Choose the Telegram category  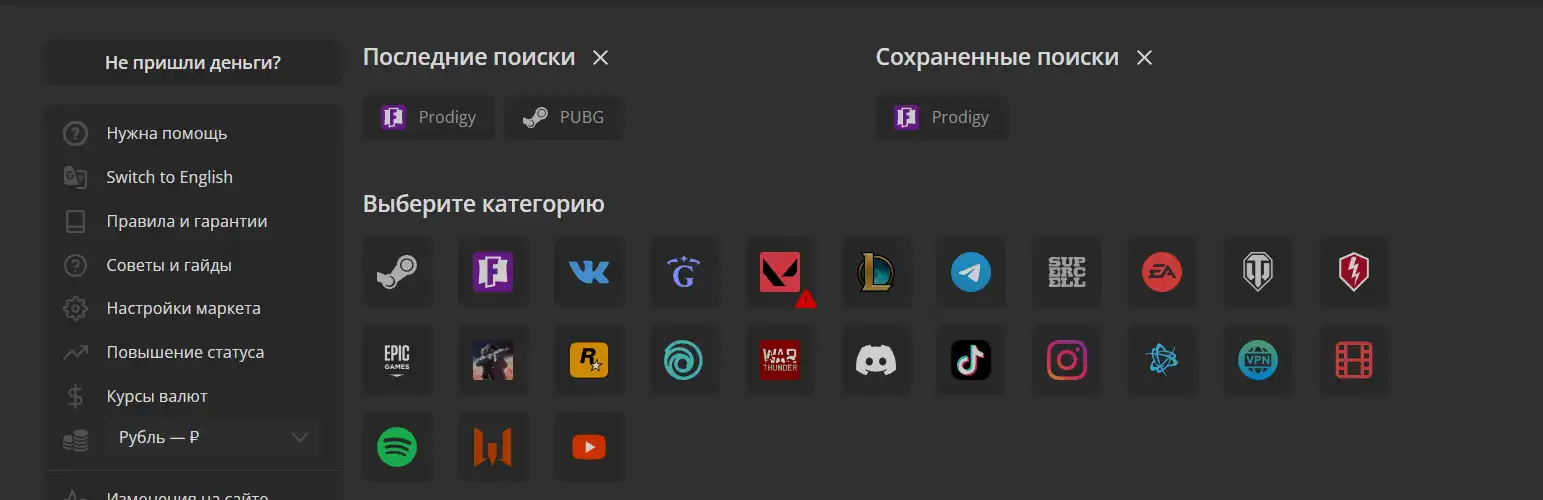click(971, 272)
